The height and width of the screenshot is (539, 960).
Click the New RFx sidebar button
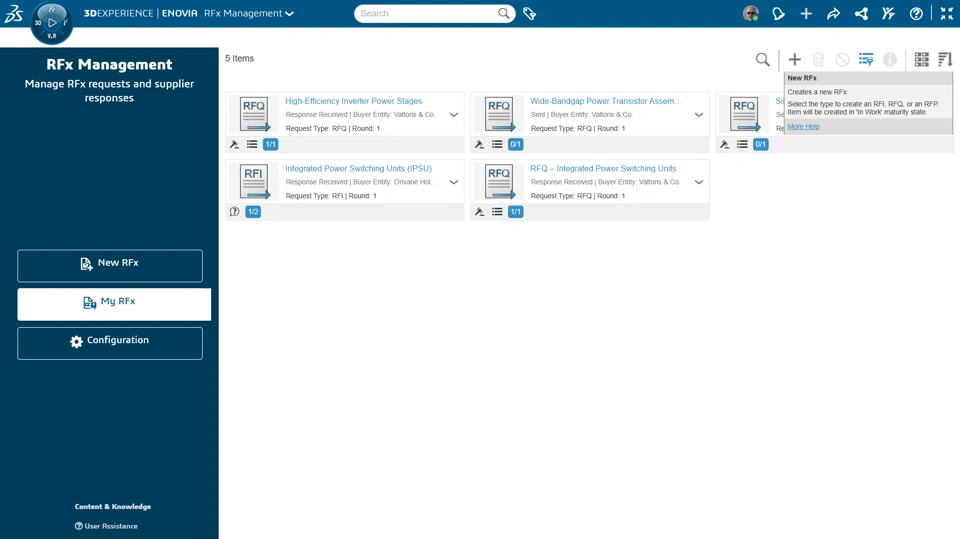tap(110, 266)
